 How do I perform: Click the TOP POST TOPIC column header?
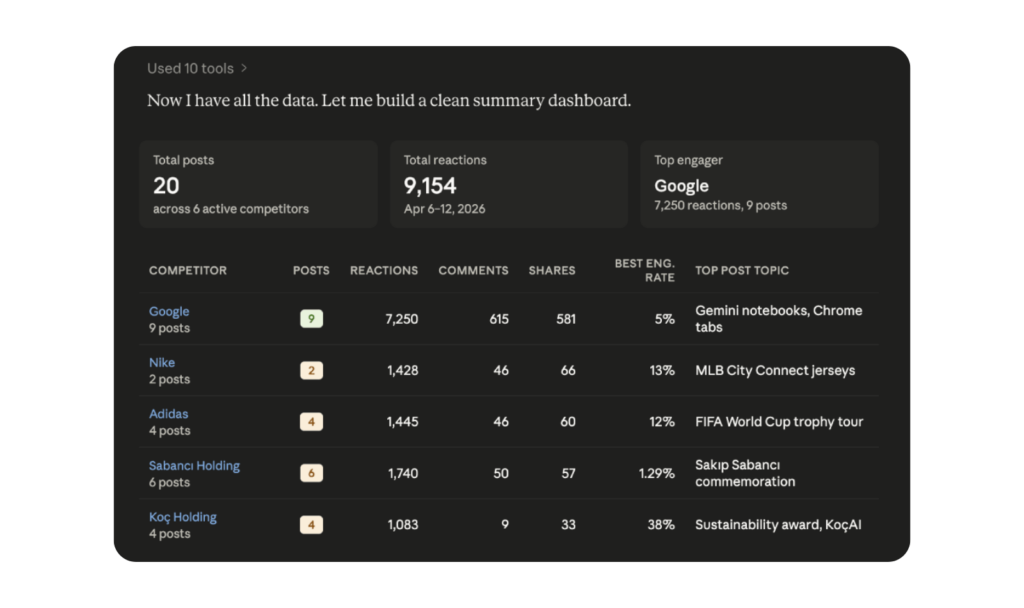coord(742,270)
